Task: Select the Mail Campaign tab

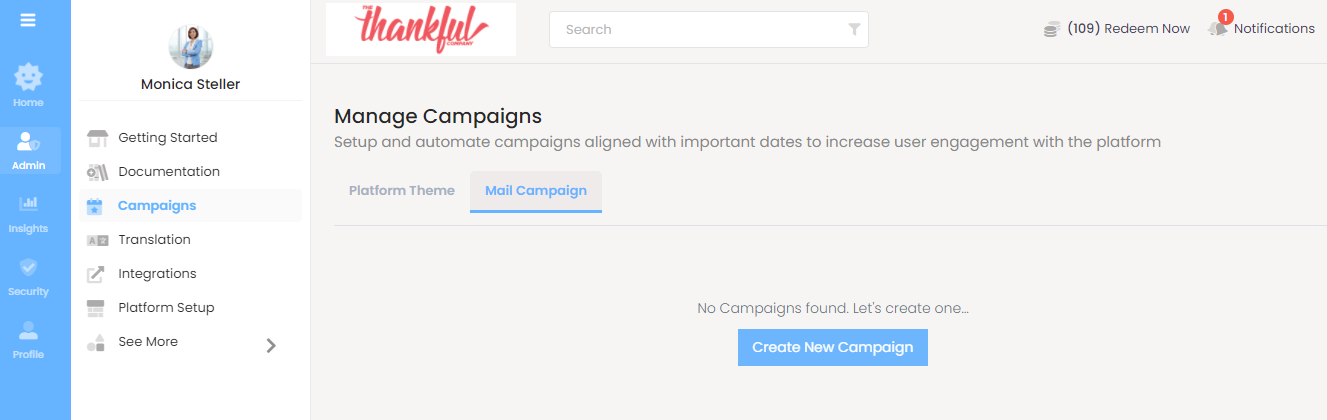Action: (535, 191)
